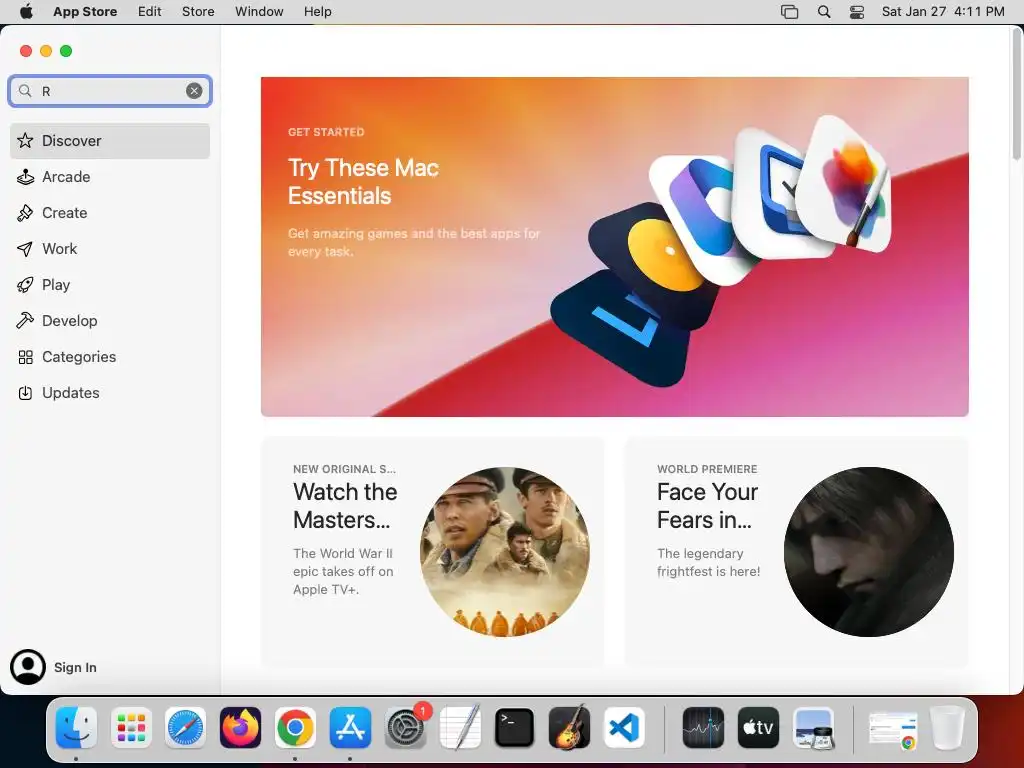Click the date and time in the menu bar
Screen dimensions: 1024x768
point(943,12)
